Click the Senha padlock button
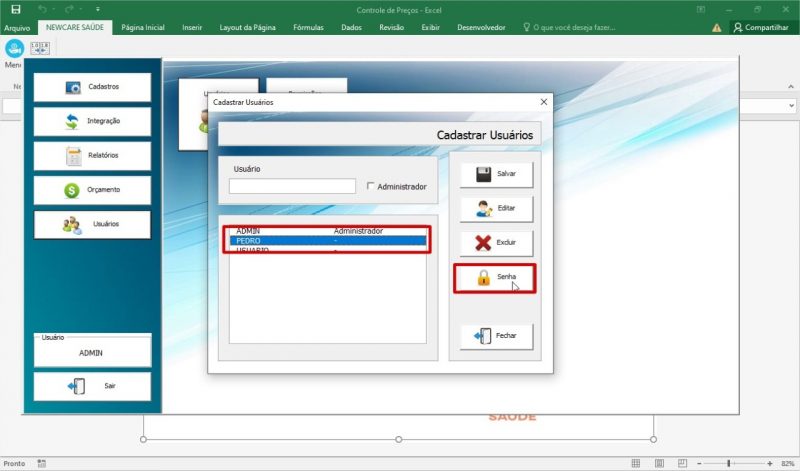 (x=496, y=278)
